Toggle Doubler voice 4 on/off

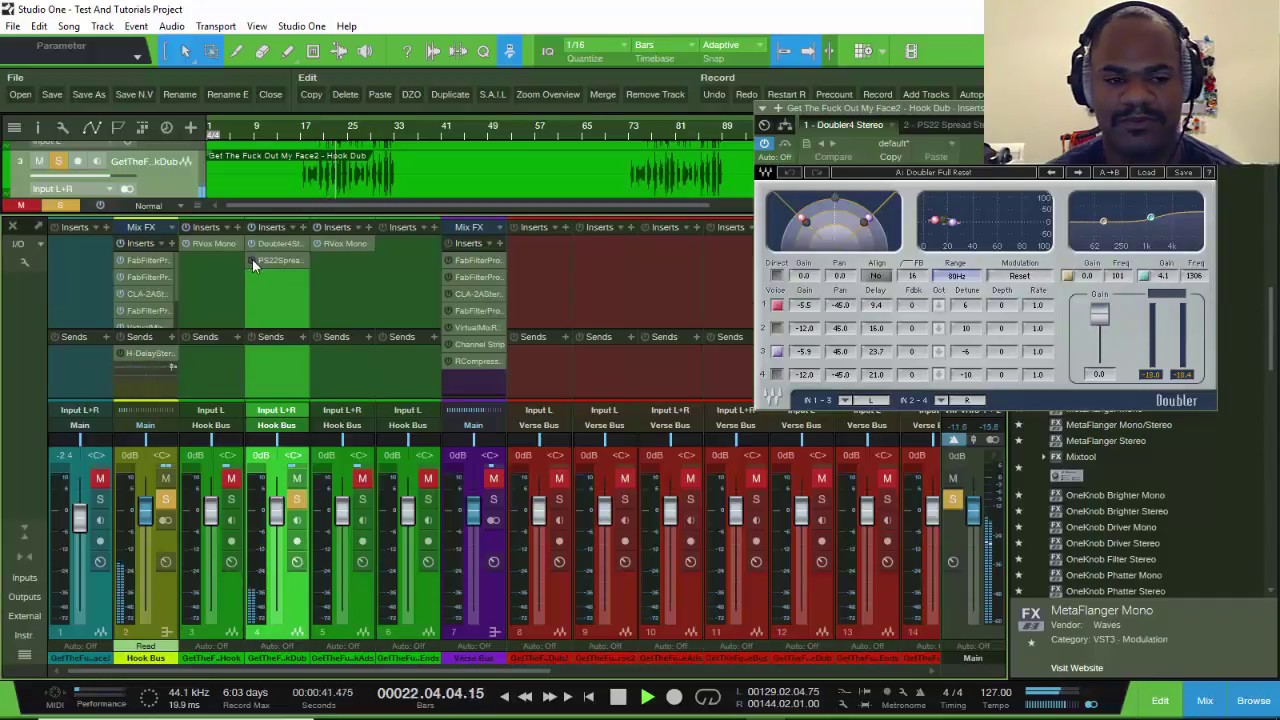point(777,374)
